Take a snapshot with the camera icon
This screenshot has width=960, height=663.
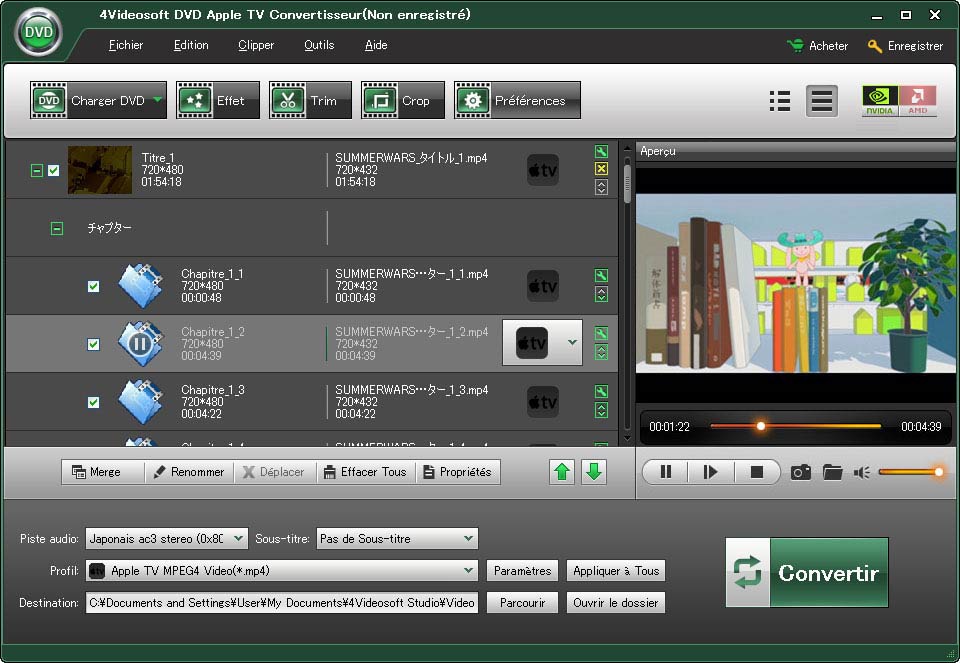(x=800, y=472)
